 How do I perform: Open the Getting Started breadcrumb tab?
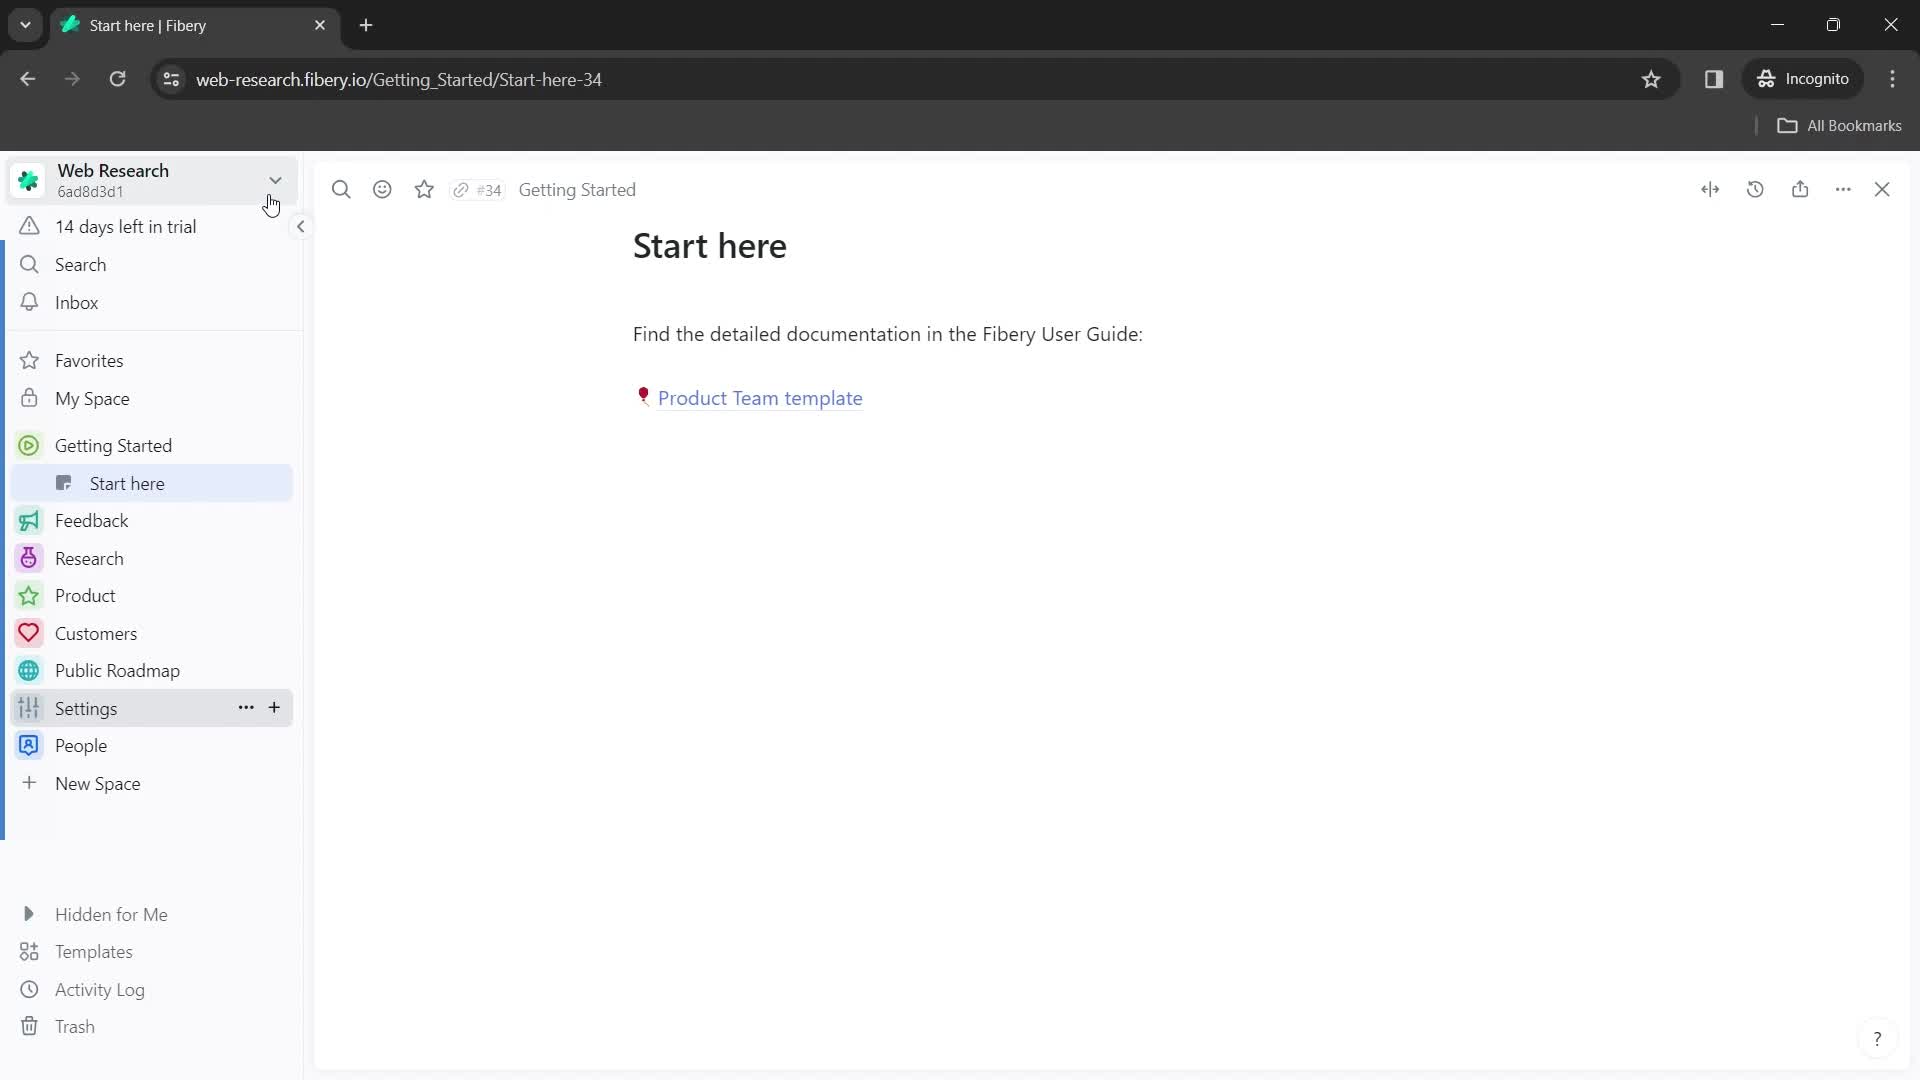point(579,190)
